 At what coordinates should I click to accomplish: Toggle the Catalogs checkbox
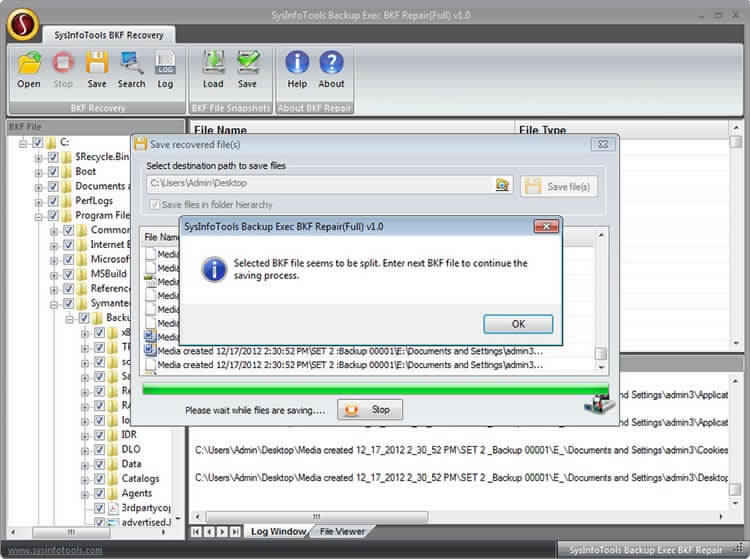99,479
